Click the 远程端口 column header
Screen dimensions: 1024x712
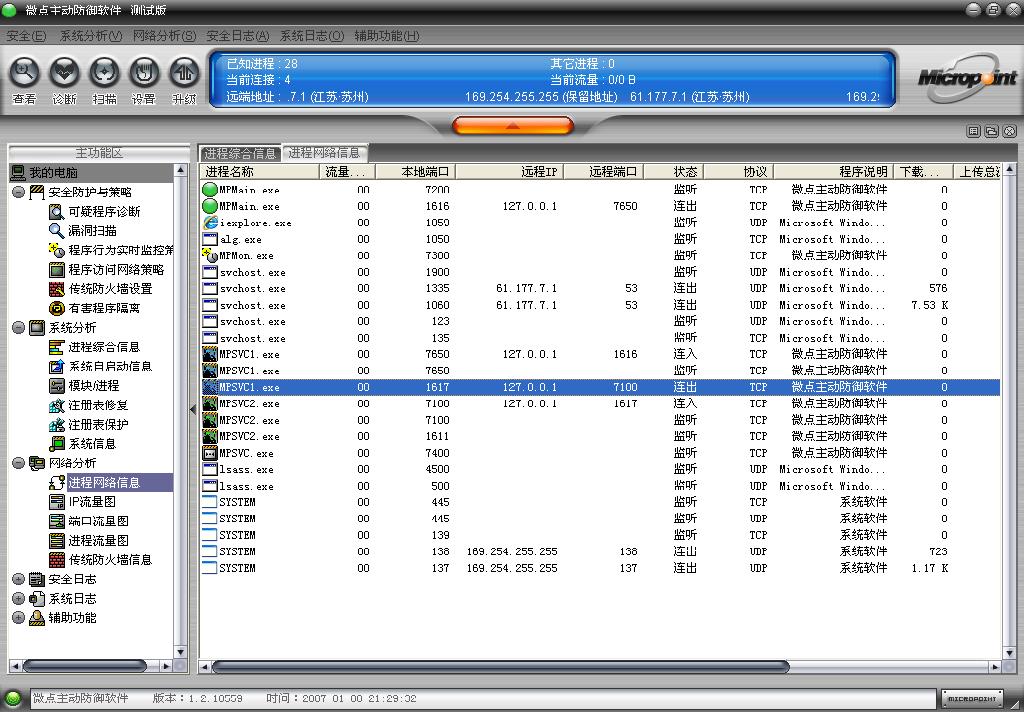tap(604, 172)
